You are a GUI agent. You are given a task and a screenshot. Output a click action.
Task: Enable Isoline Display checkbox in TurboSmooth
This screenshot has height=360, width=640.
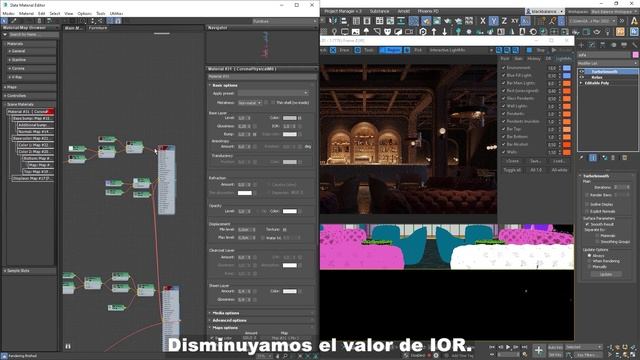(587, 204)
